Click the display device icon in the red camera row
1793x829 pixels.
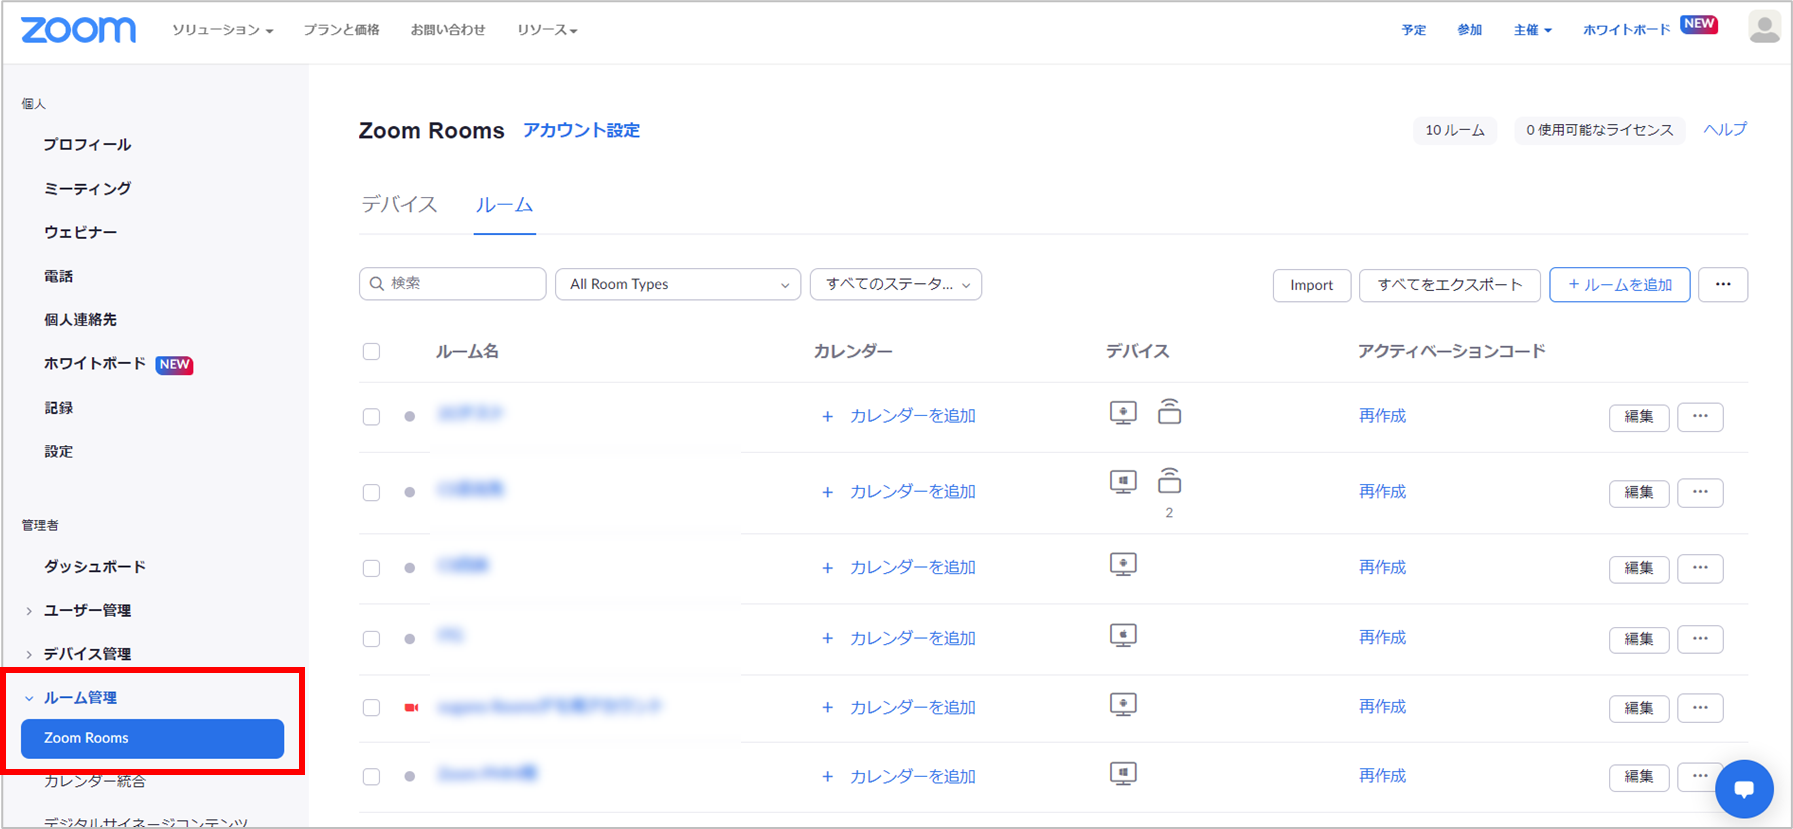point(1123,705)
